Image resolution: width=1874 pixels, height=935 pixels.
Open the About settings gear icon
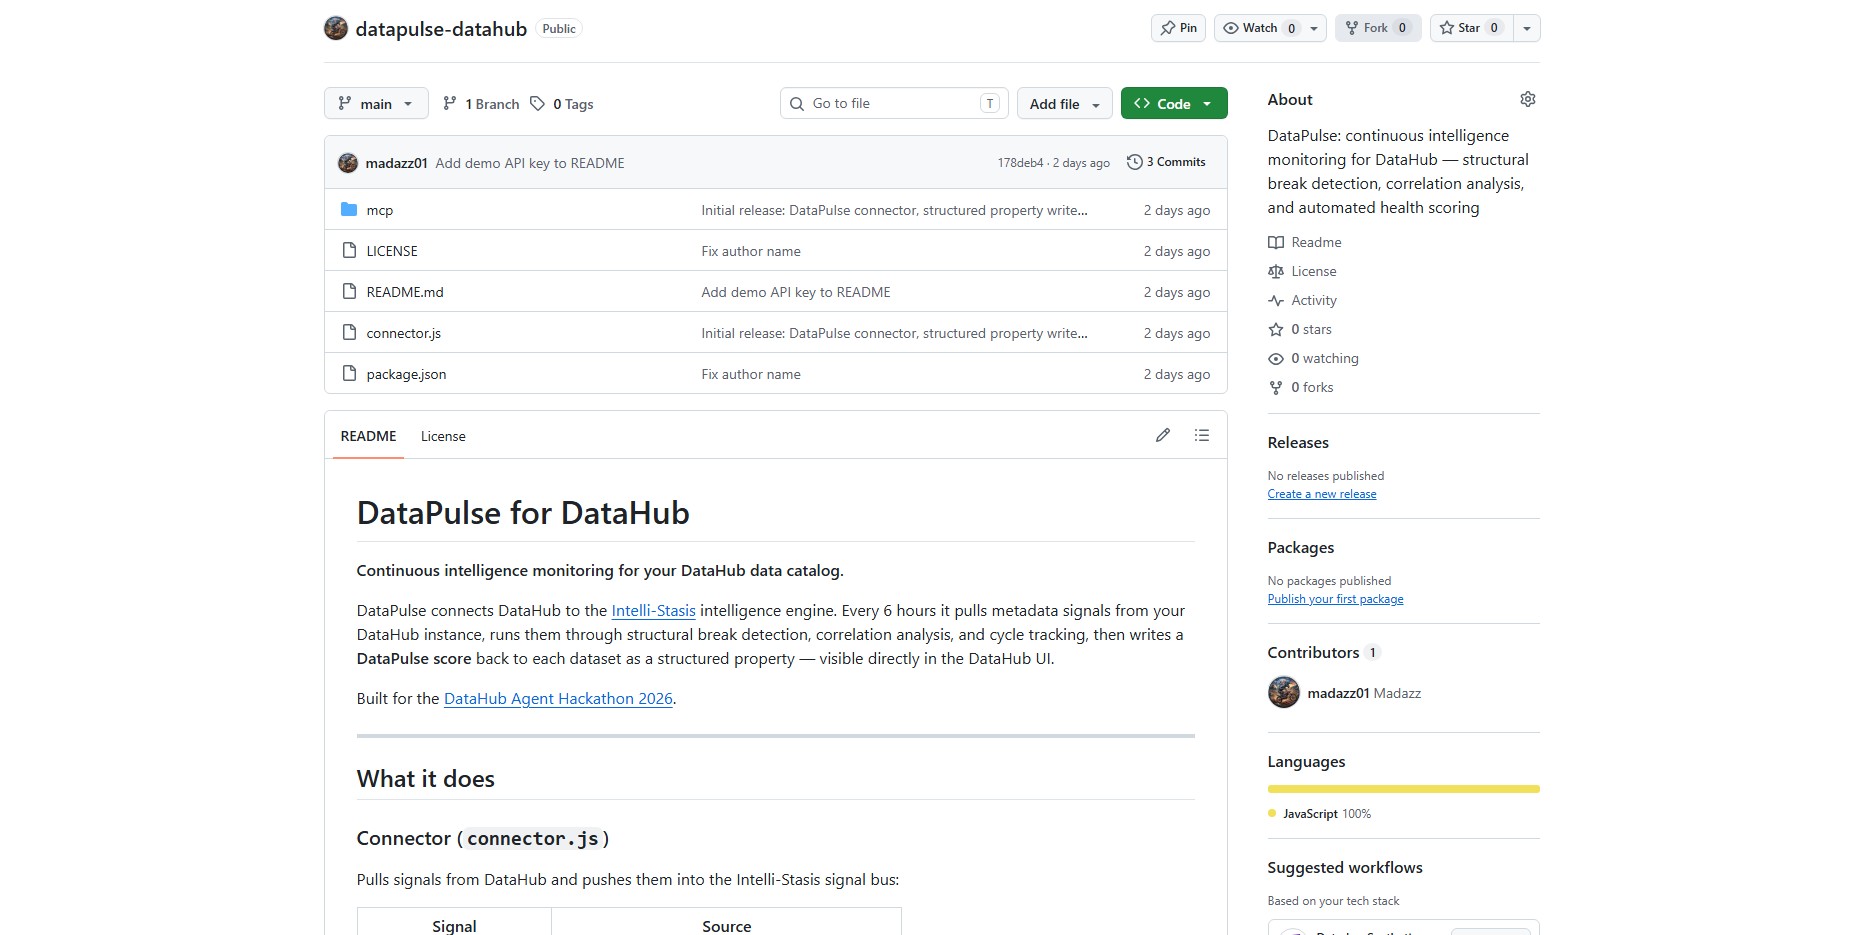[x=1527, y=99]
